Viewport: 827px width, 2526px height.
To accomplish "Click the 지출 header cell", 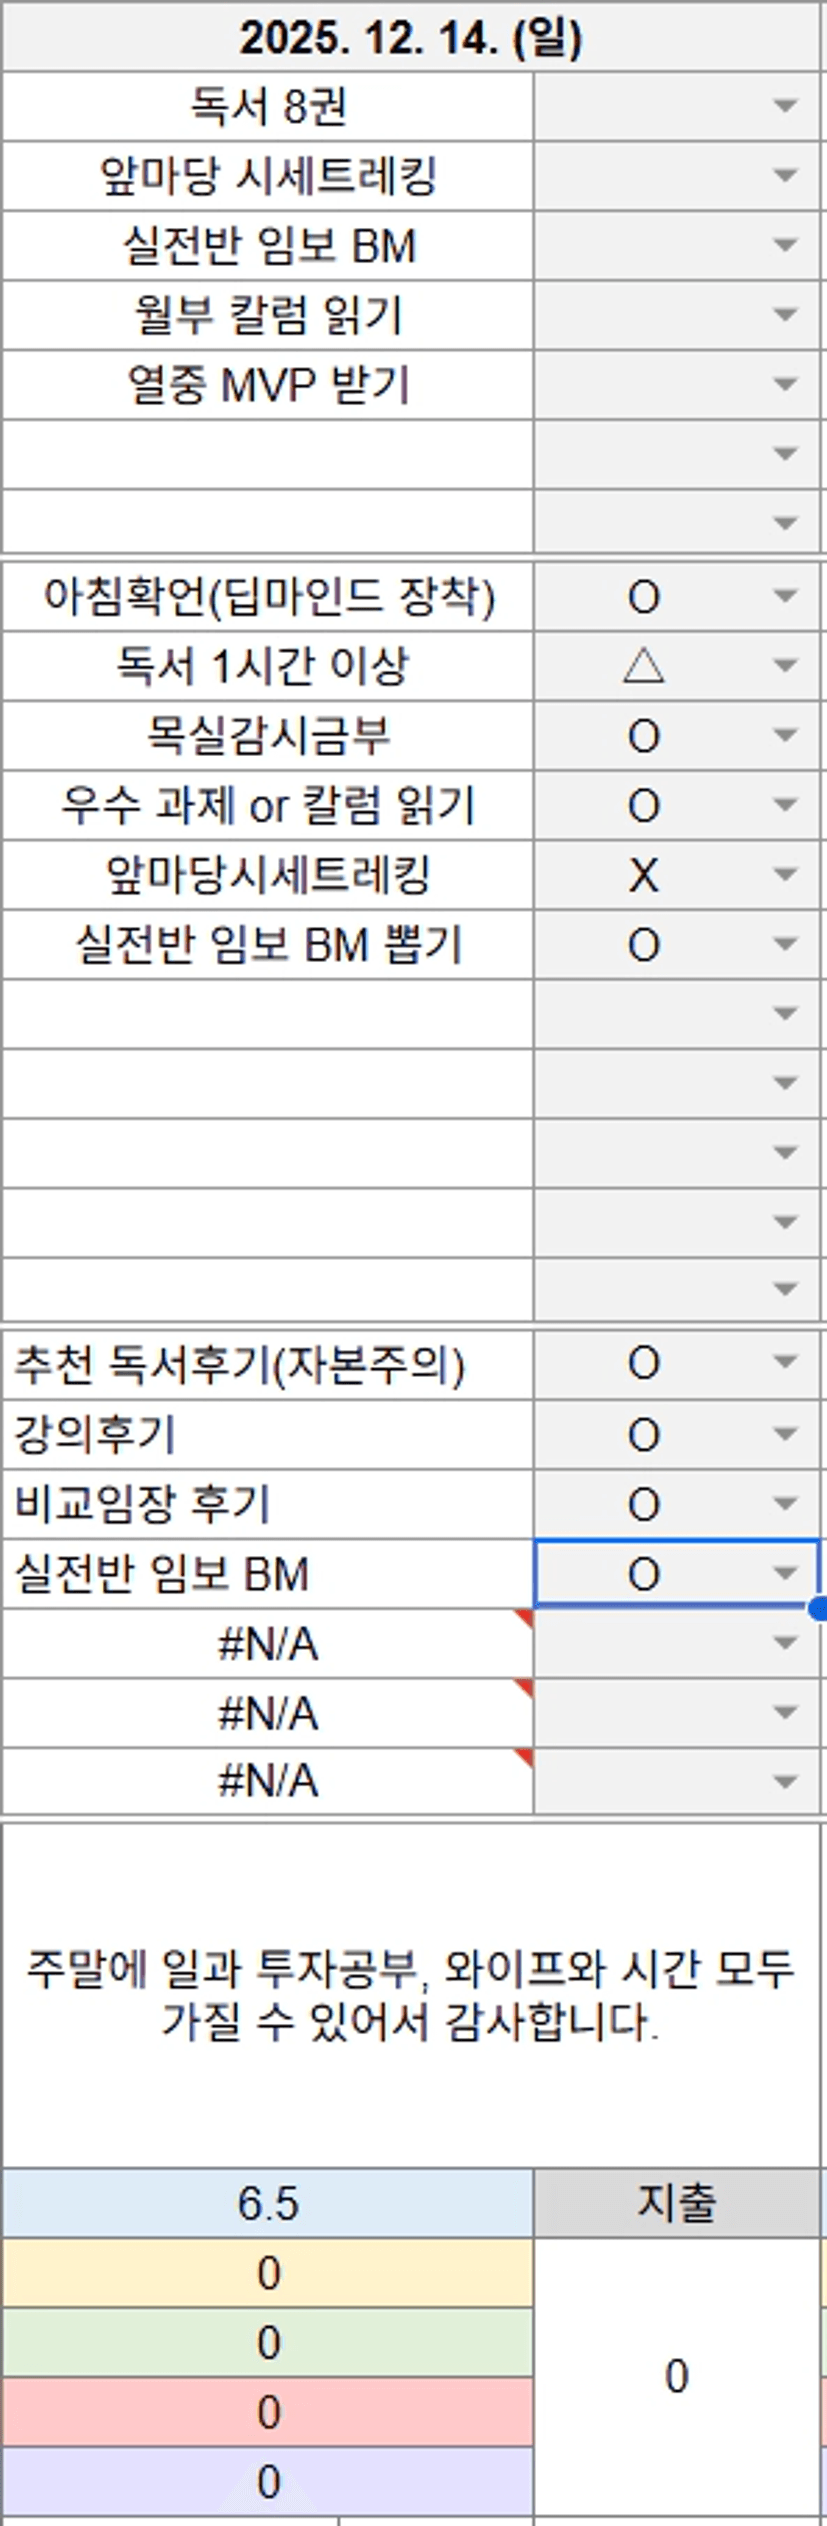I will pos(676,2204).
